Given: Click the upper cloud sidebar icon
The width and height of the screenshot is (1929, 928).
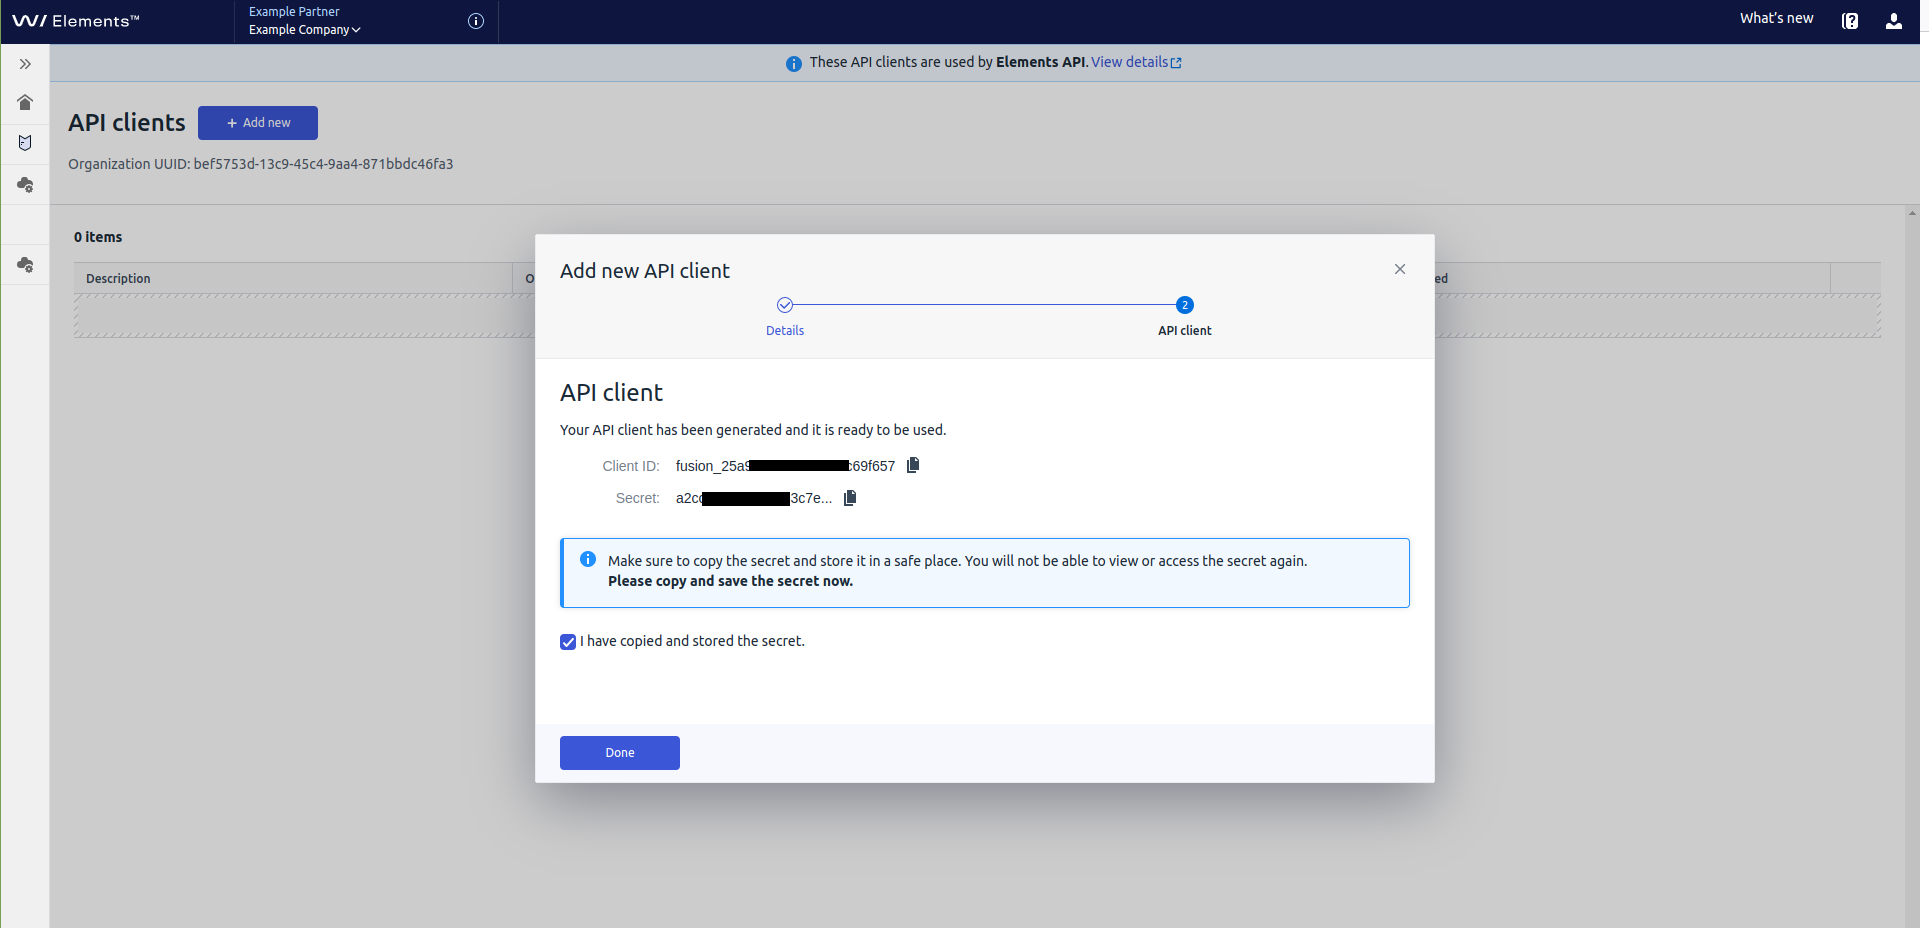Looking at the screenshot, I should [25, 185].
